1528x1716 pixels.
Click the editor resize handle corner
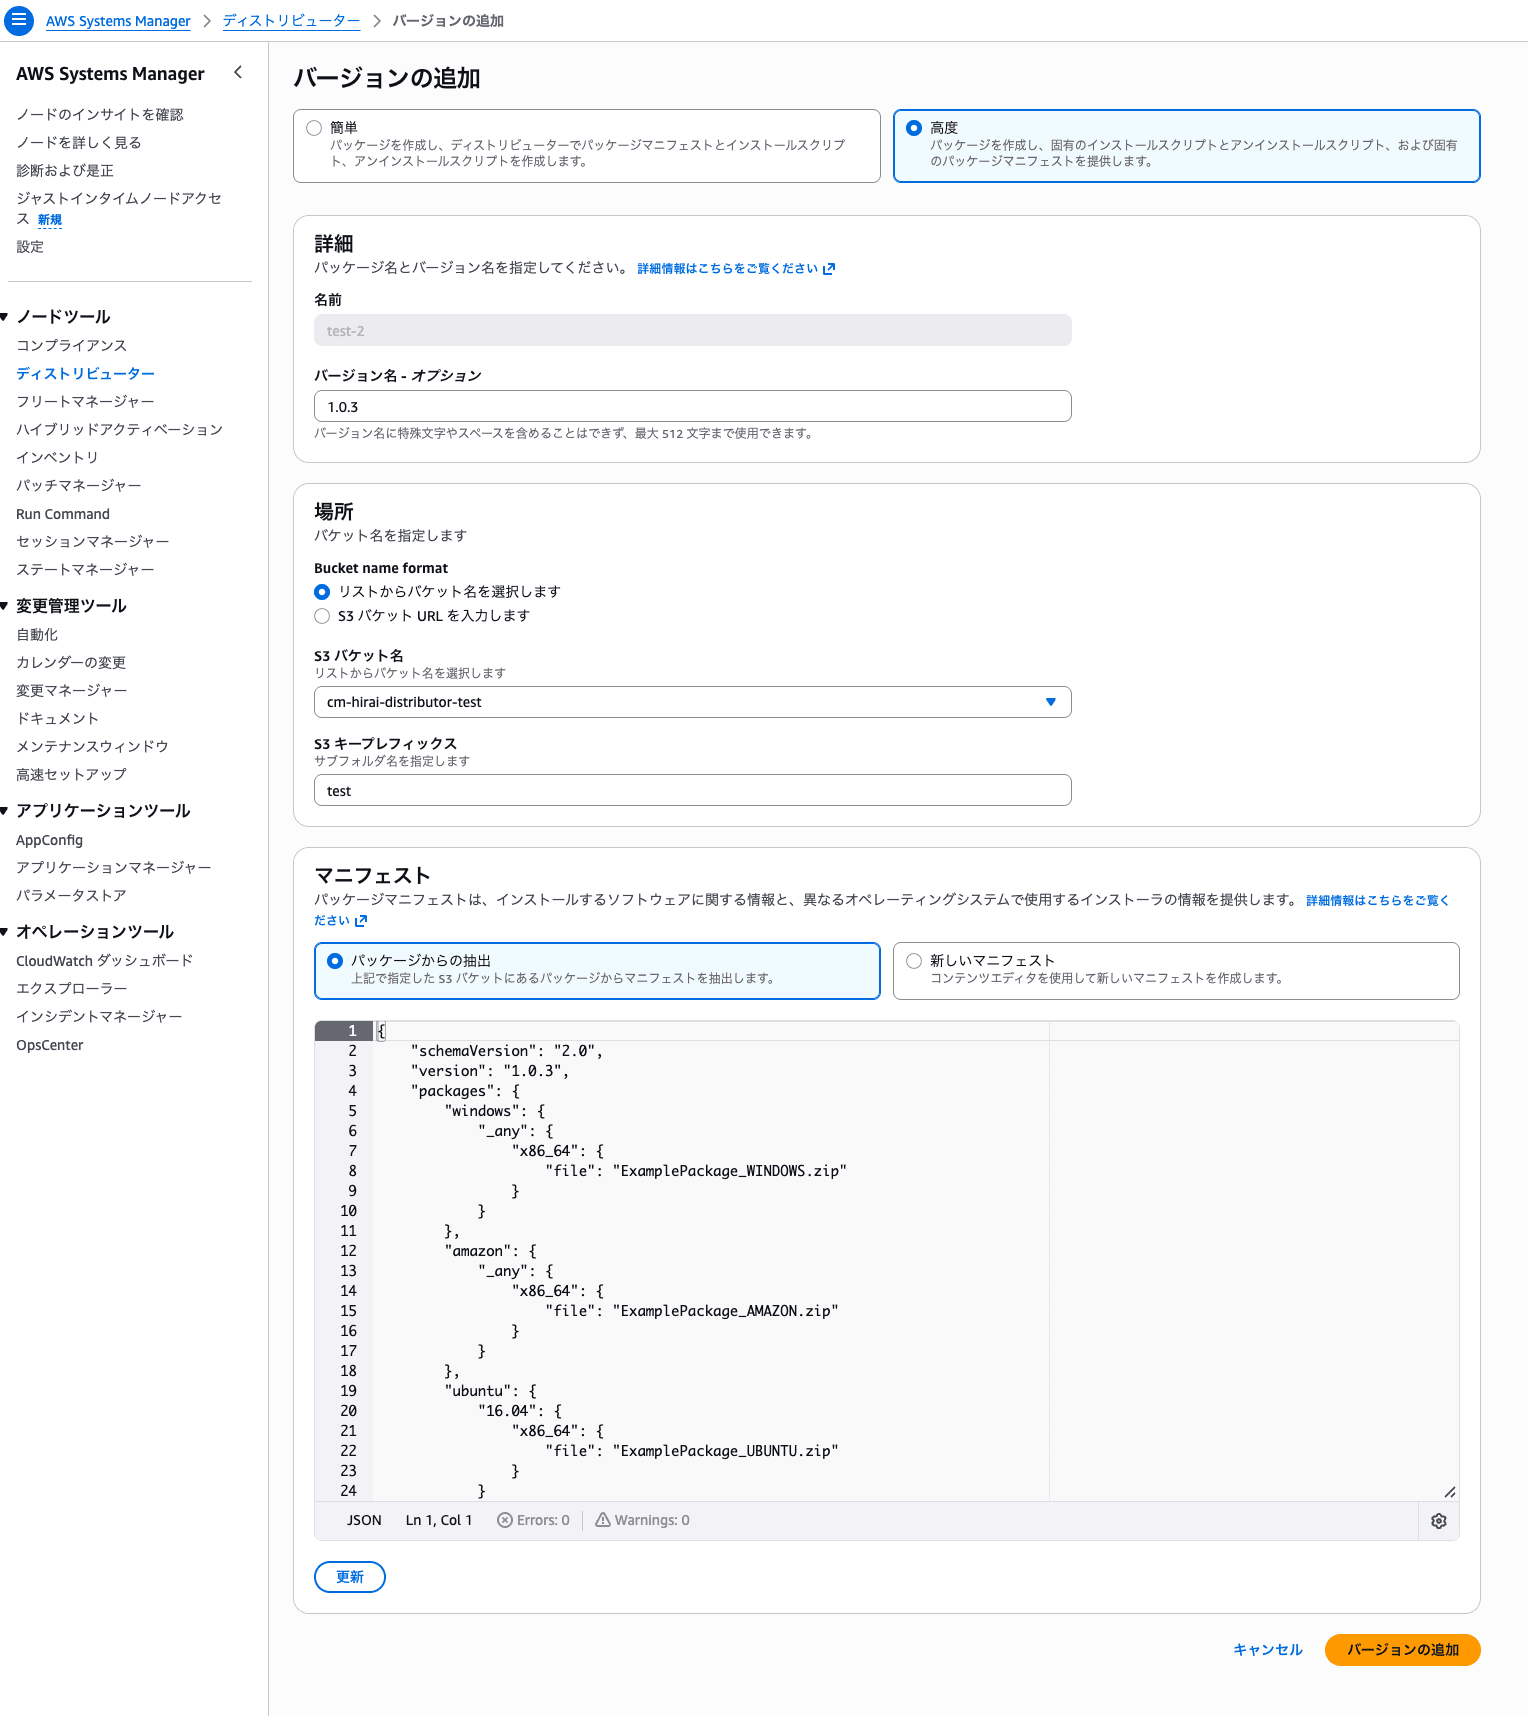point(1450,1492)
